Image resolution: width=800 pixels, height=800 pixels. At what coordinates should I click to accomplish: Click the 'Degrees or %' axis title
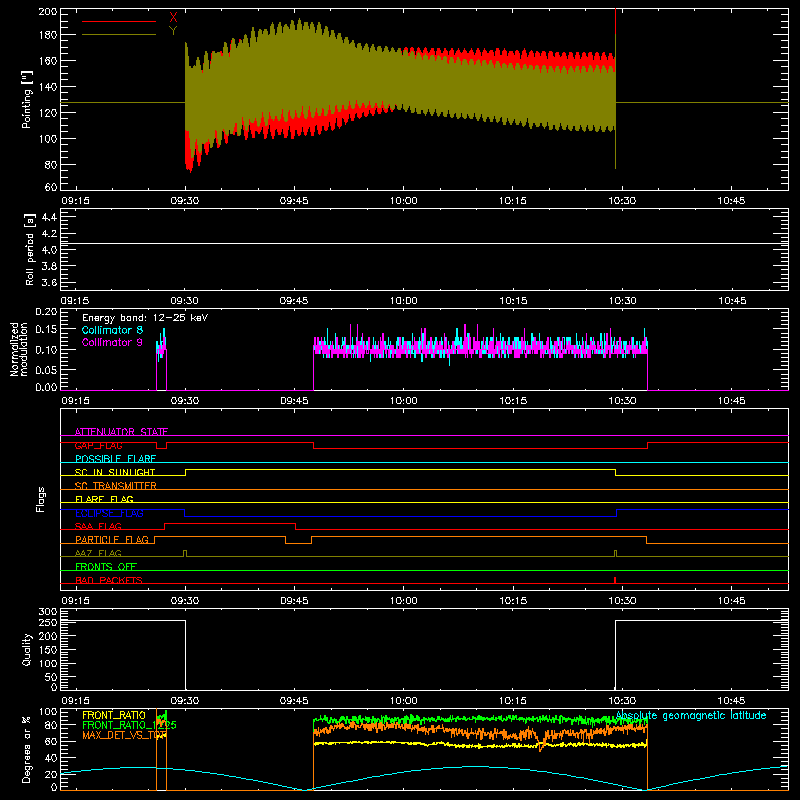(x=27, y=749)
